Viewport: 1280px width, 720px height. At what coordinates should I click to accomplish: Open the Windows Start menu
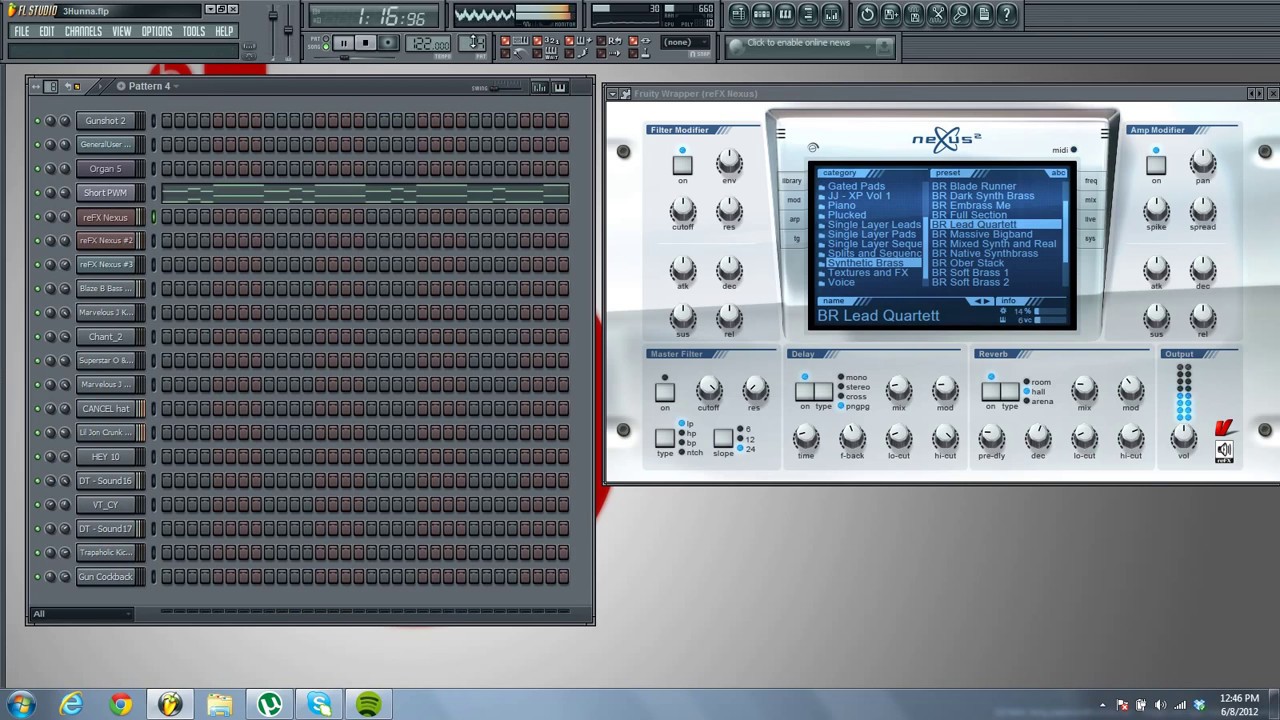[20, 705]
